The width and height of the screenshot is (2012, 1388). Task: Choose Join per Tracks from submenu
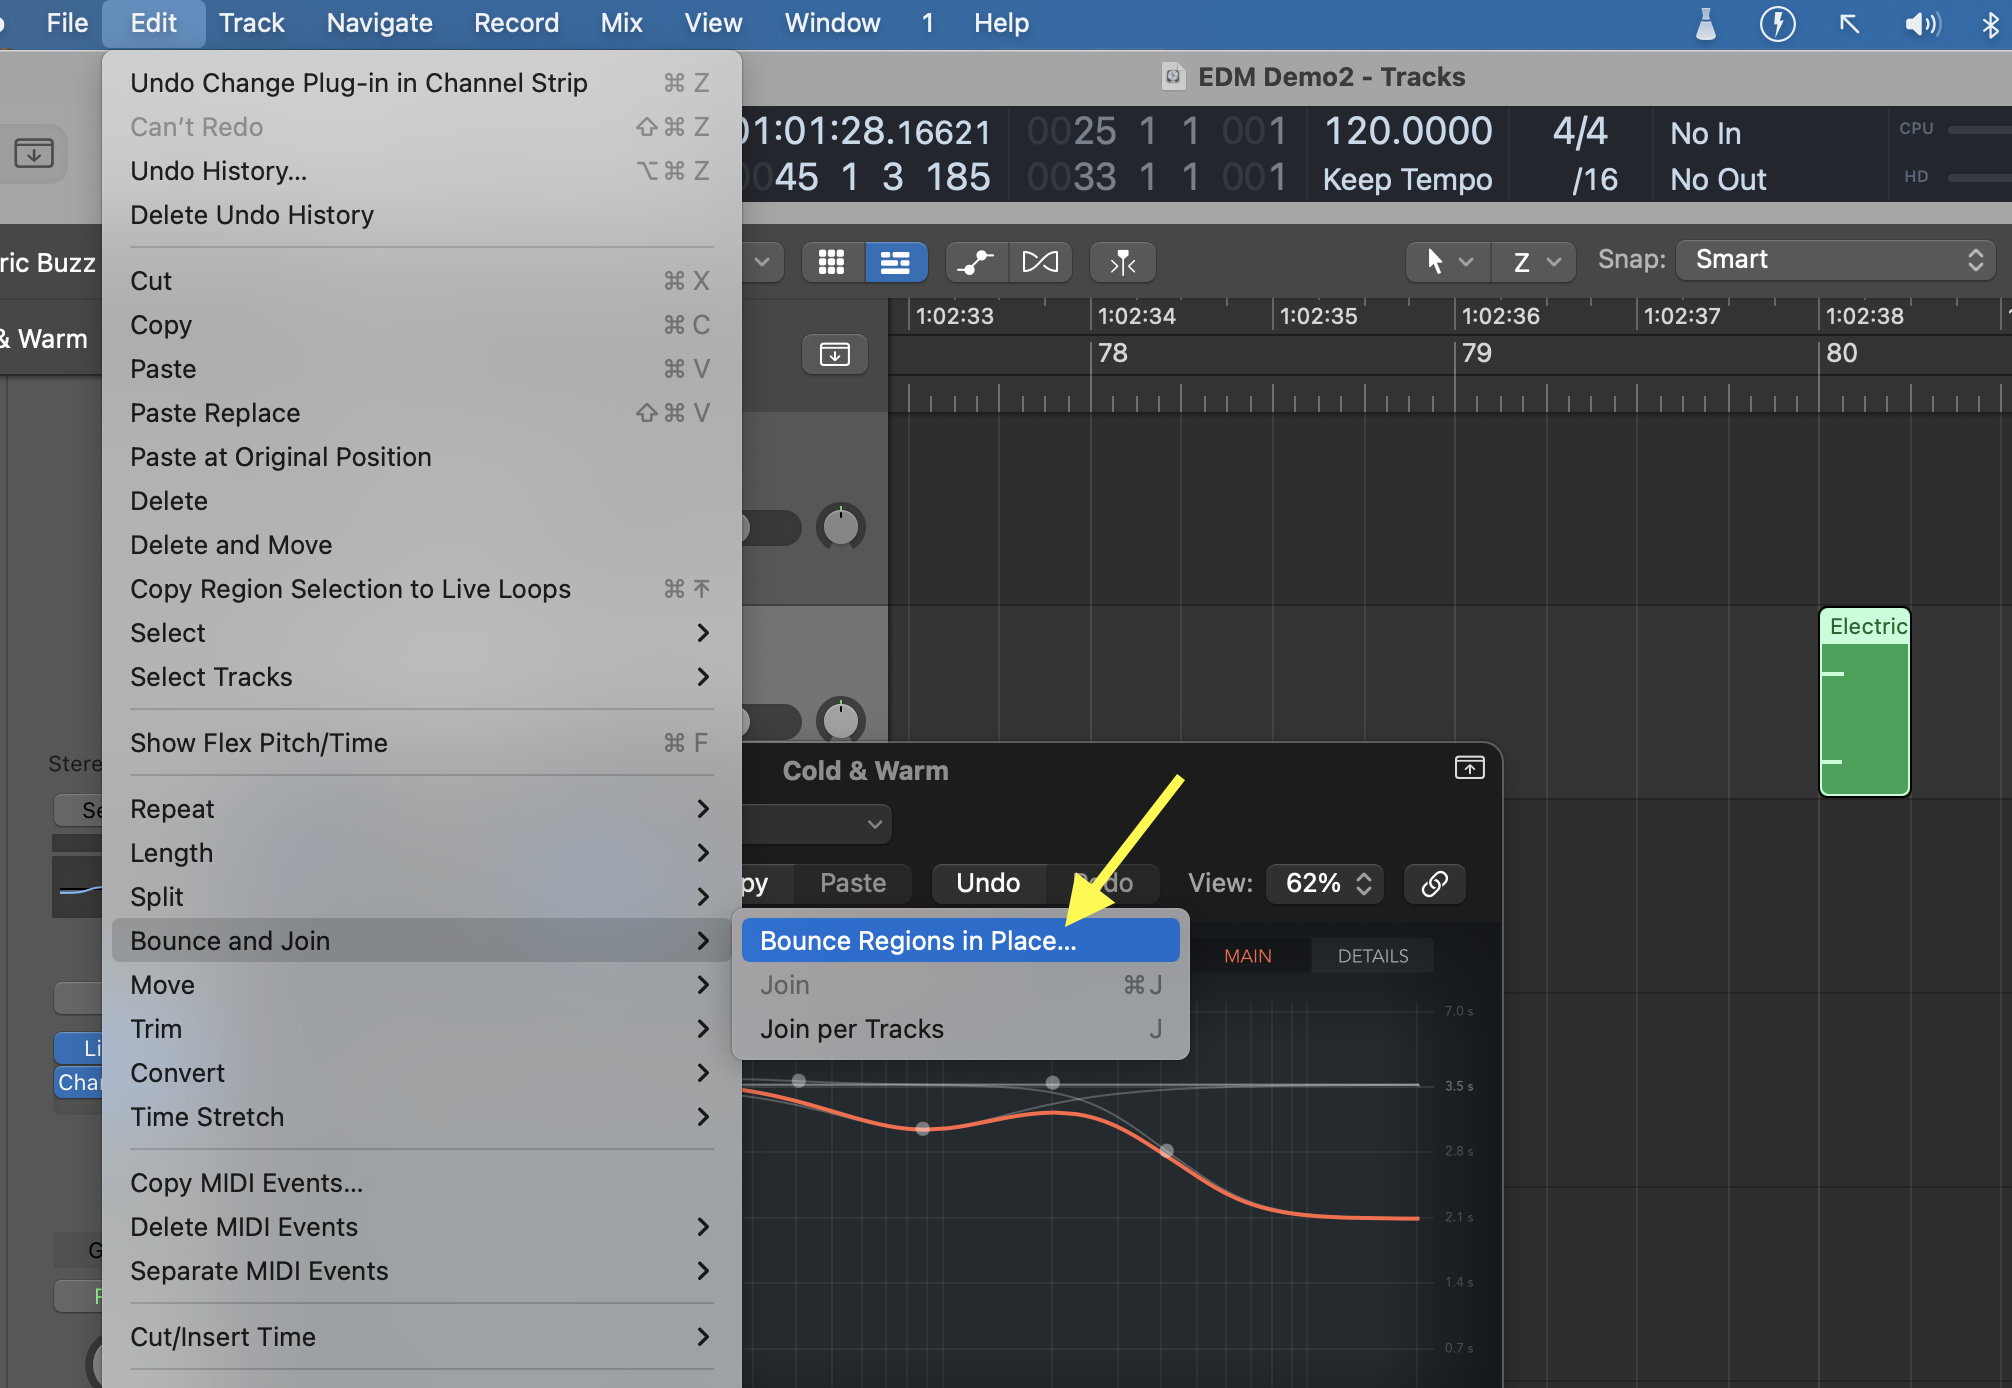(x=852, y=1029)
